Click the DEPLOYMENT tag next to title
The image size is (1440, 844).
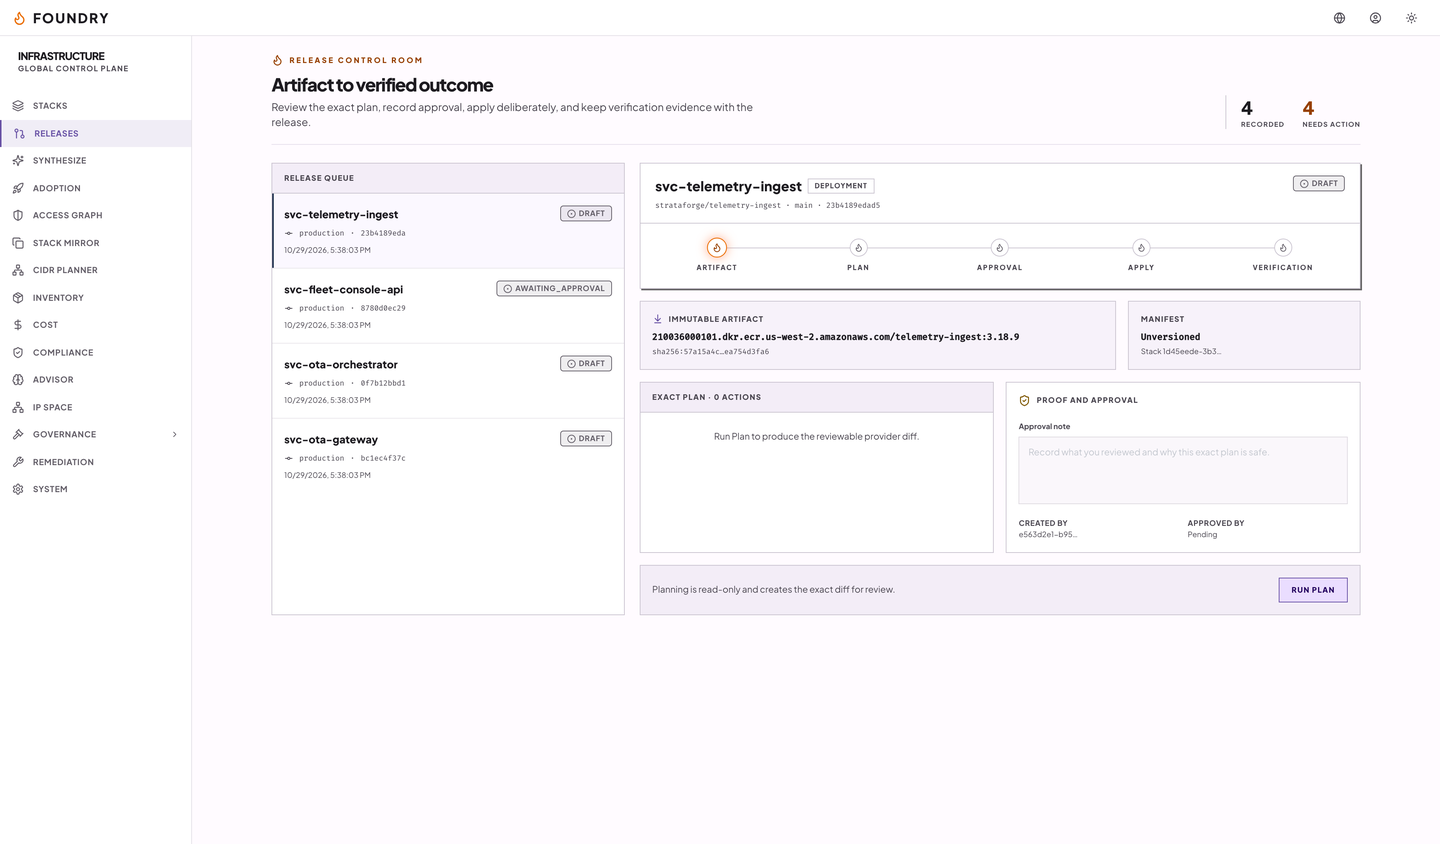point(841,186)
